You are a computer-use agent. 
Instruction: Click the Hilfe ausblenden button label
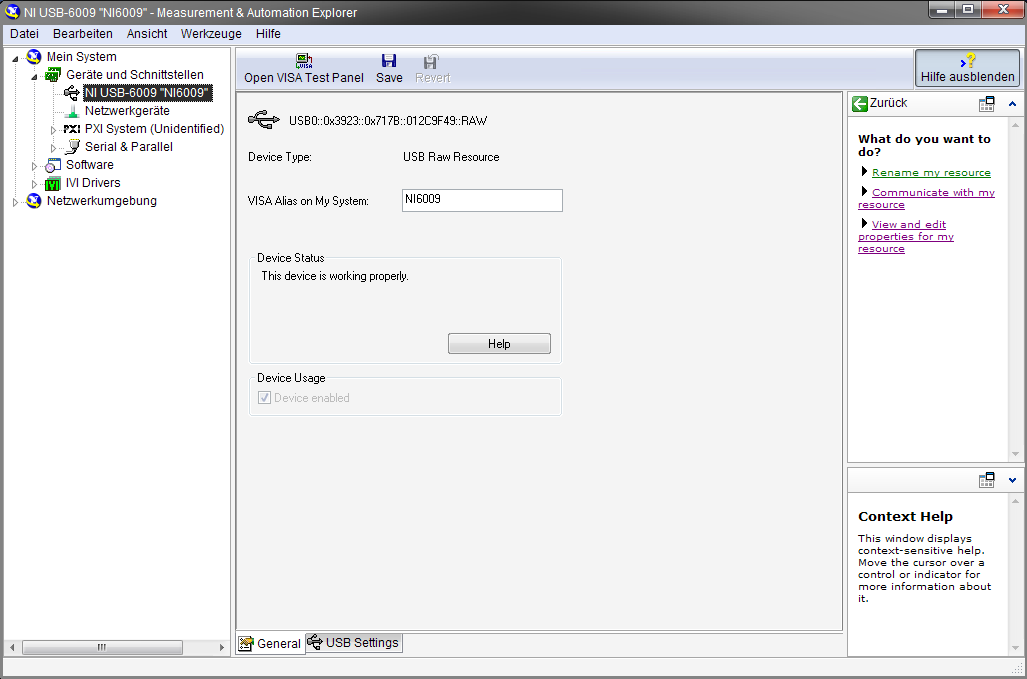[x=967, y=77]
